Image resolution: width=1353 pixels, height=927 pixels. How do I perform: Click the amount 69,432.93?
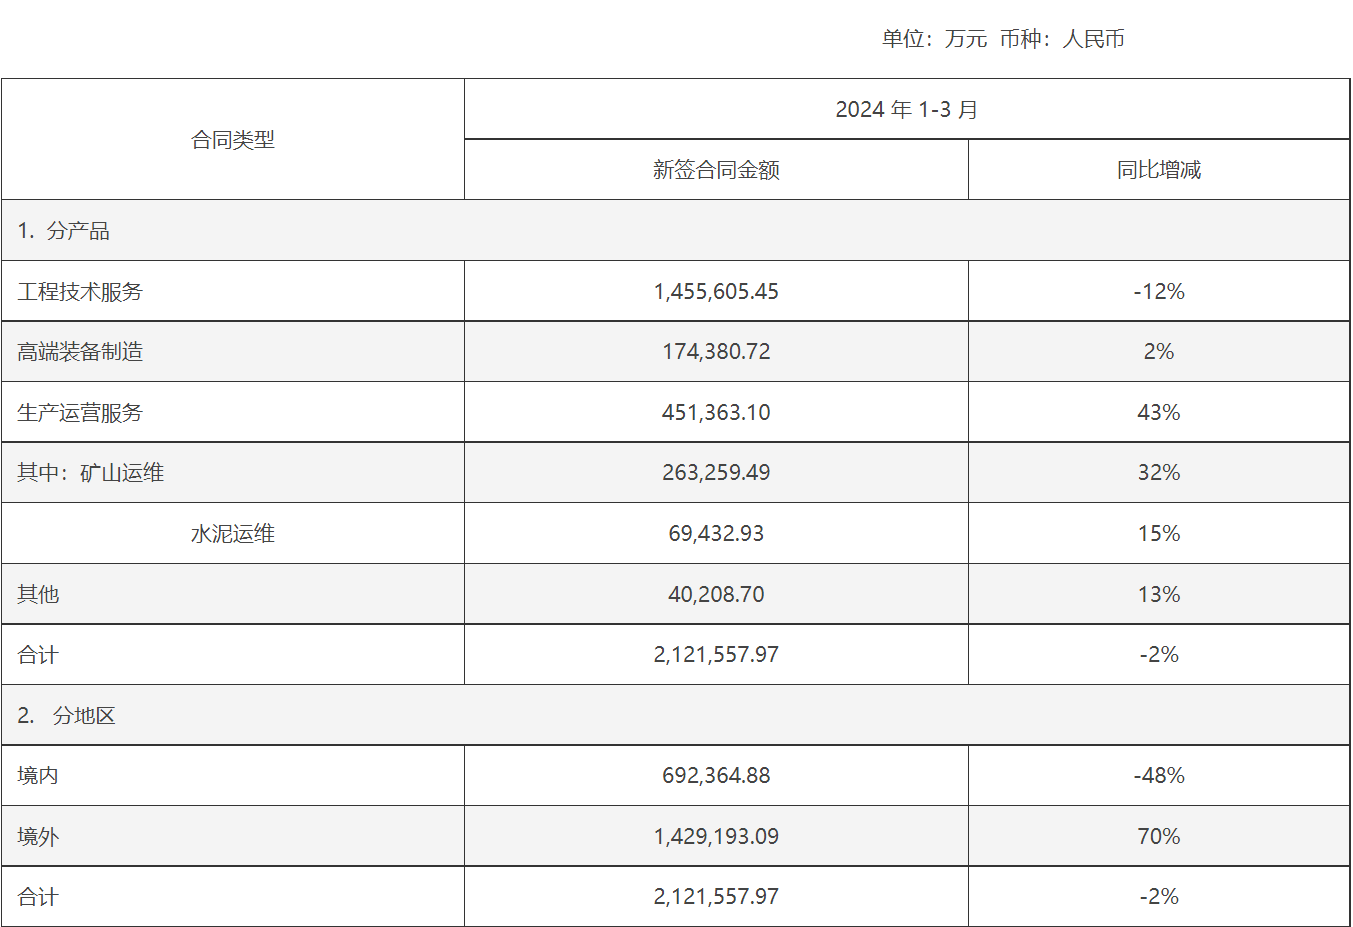716,534
